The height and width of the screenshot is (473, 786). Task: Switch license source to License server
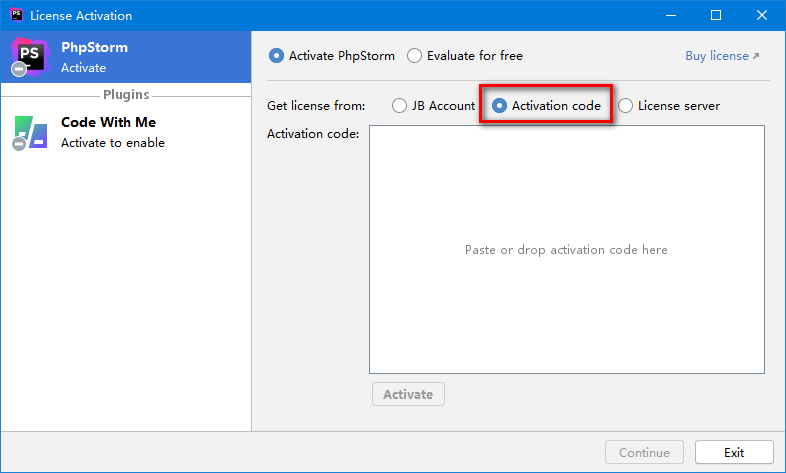tap(626, 106)
